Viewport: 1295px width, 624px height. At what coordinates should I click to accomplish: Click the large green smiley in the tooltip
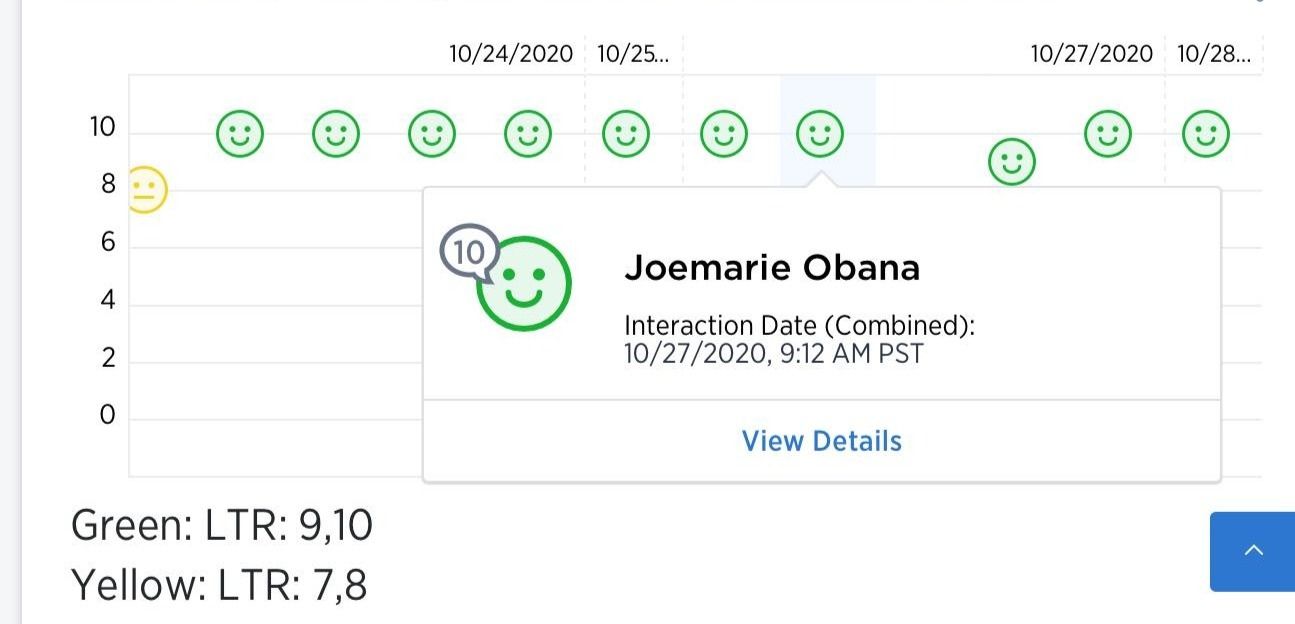point(524,285)
